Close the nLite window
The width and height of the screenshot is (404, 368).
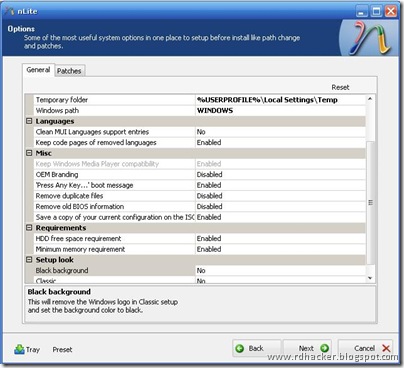click(x=391, y=11)
